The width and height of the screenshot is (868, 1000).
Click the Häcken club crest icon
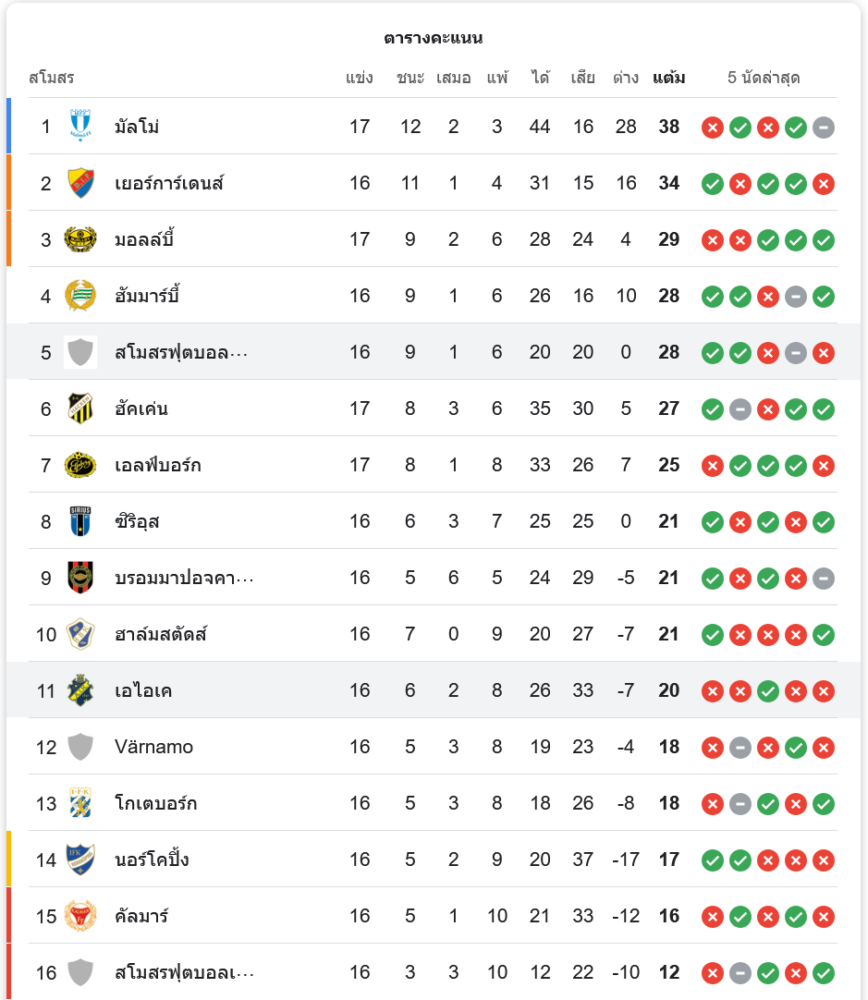[x=80, y=408]
